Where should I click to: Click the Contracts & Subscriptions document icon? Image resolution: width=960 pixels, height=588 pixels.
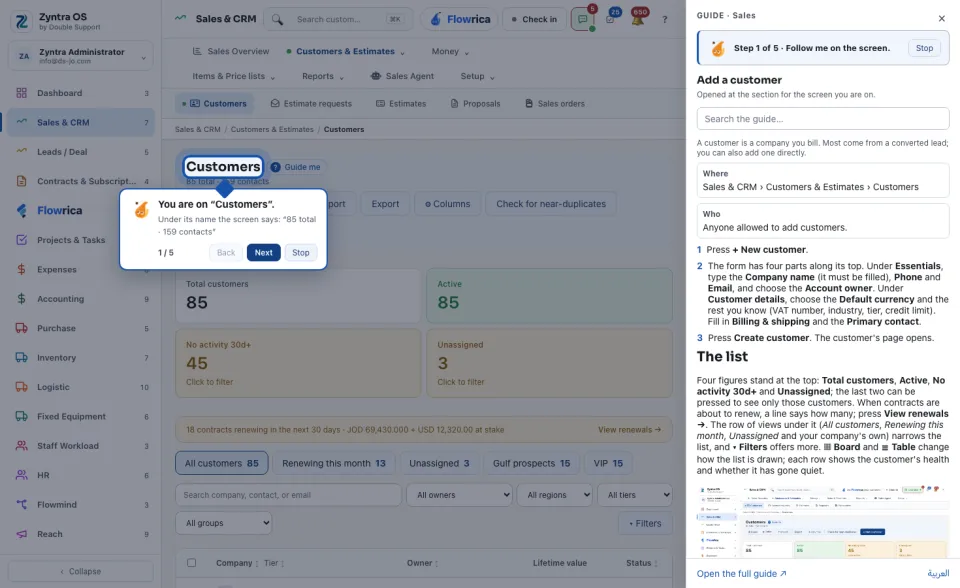21,181
